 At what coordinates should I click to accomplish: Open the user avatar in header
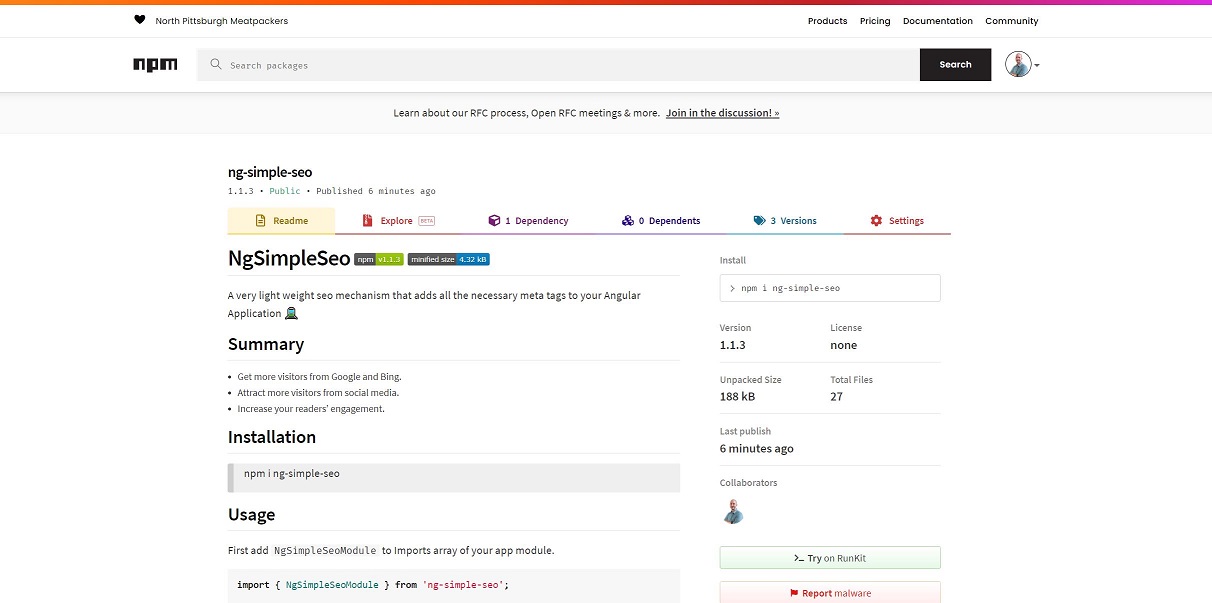pos(1018,65)
